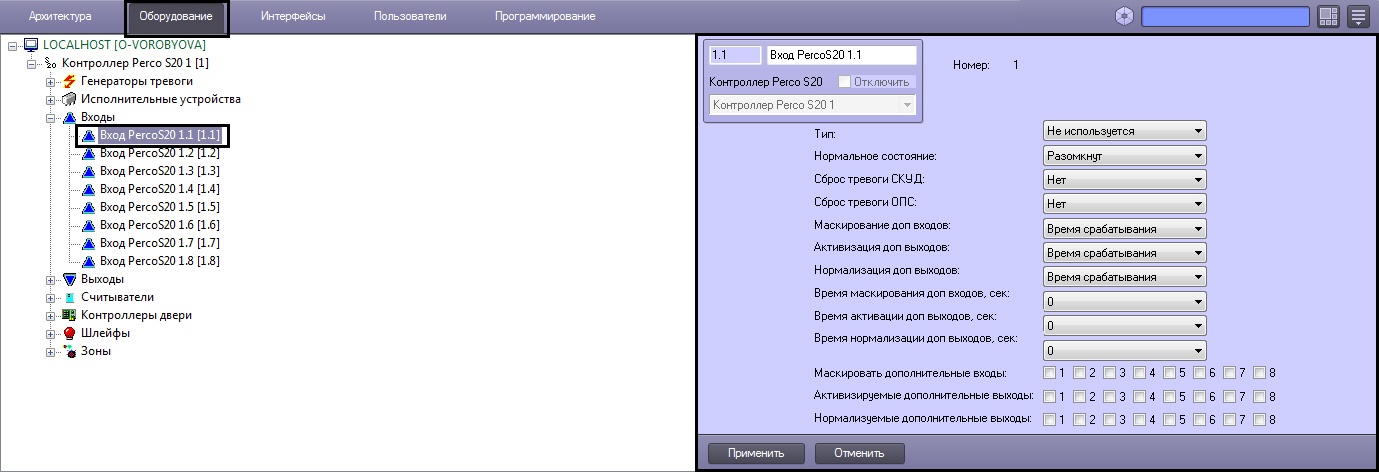Click the grid layout icon at top right

[1328, 16]
